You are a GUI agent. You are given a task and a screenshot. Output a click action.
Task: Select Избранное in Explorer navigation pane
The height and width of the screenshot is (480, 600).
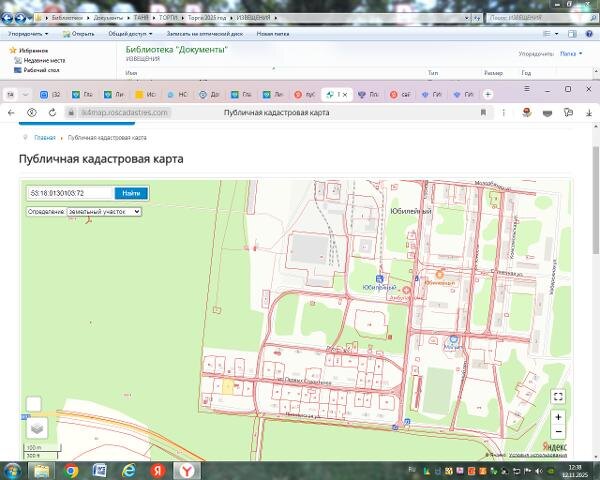click(29, 51)
